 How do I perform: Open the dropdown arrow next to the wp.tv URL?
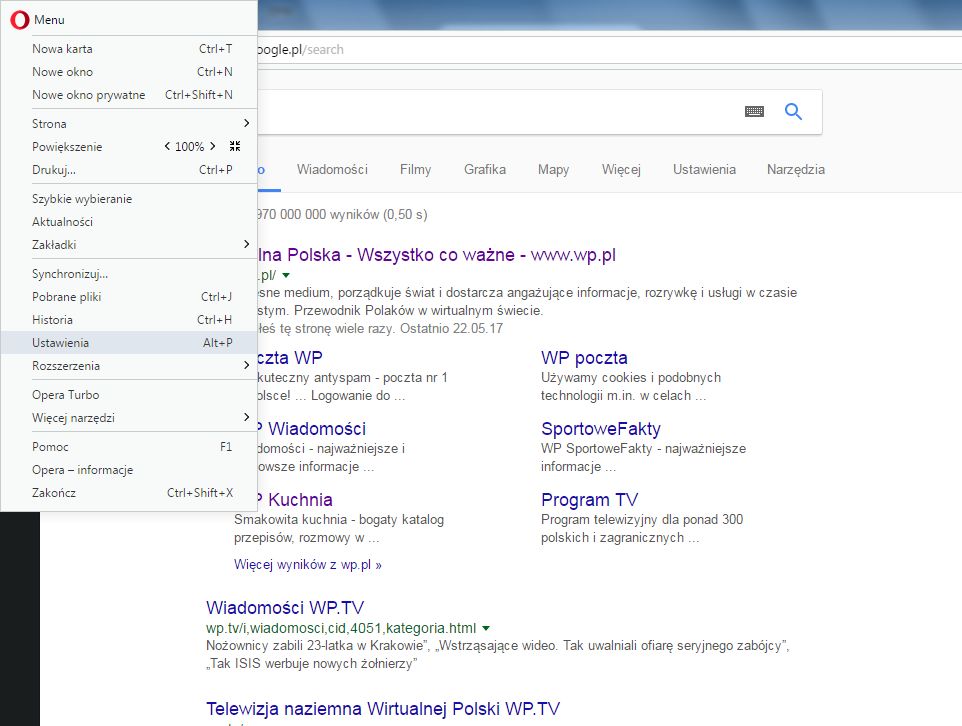pyautogui.click(x=486, y=628)
